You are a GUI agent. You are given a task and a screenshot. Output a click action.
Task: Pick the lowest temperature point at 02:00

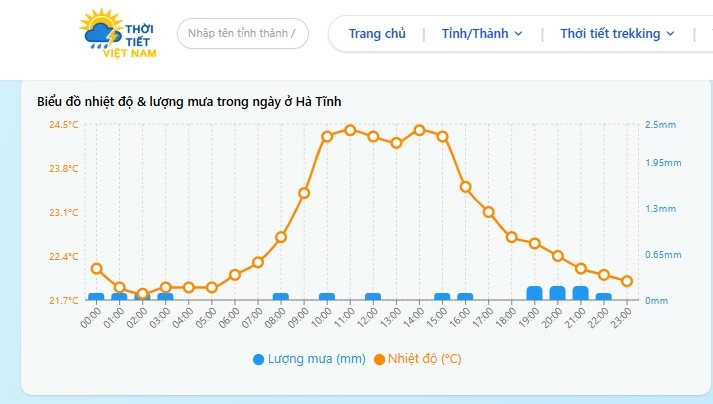click(142, 294)
